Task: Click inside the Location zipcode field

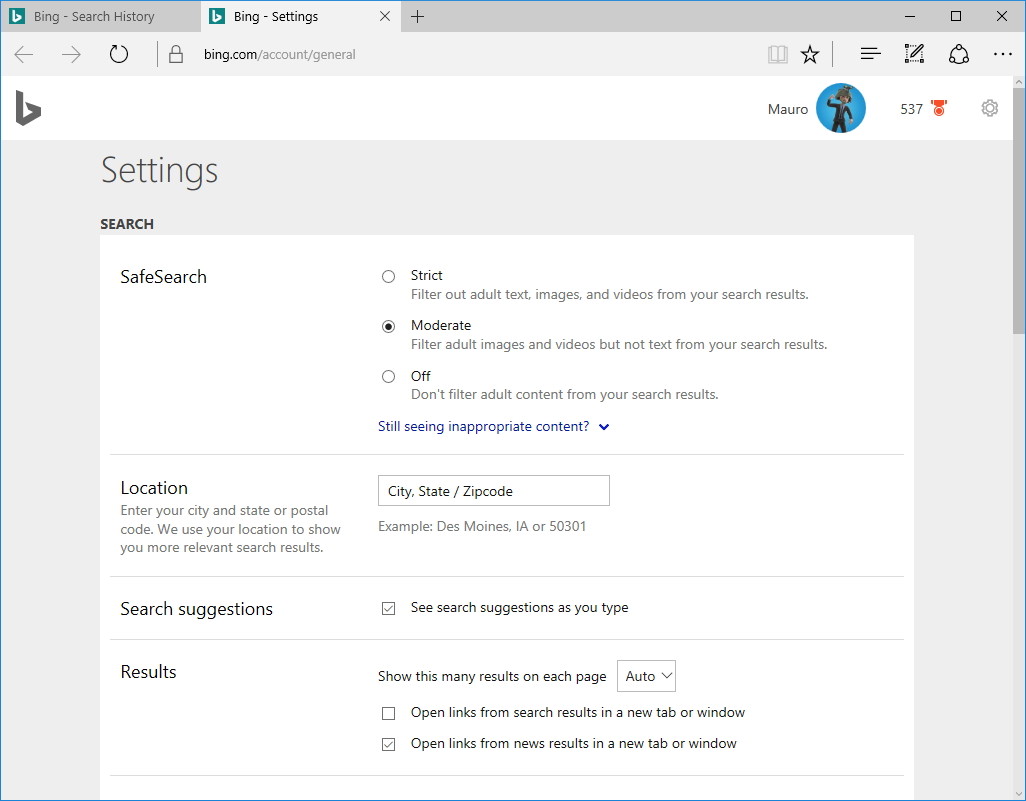Action: 493,490
